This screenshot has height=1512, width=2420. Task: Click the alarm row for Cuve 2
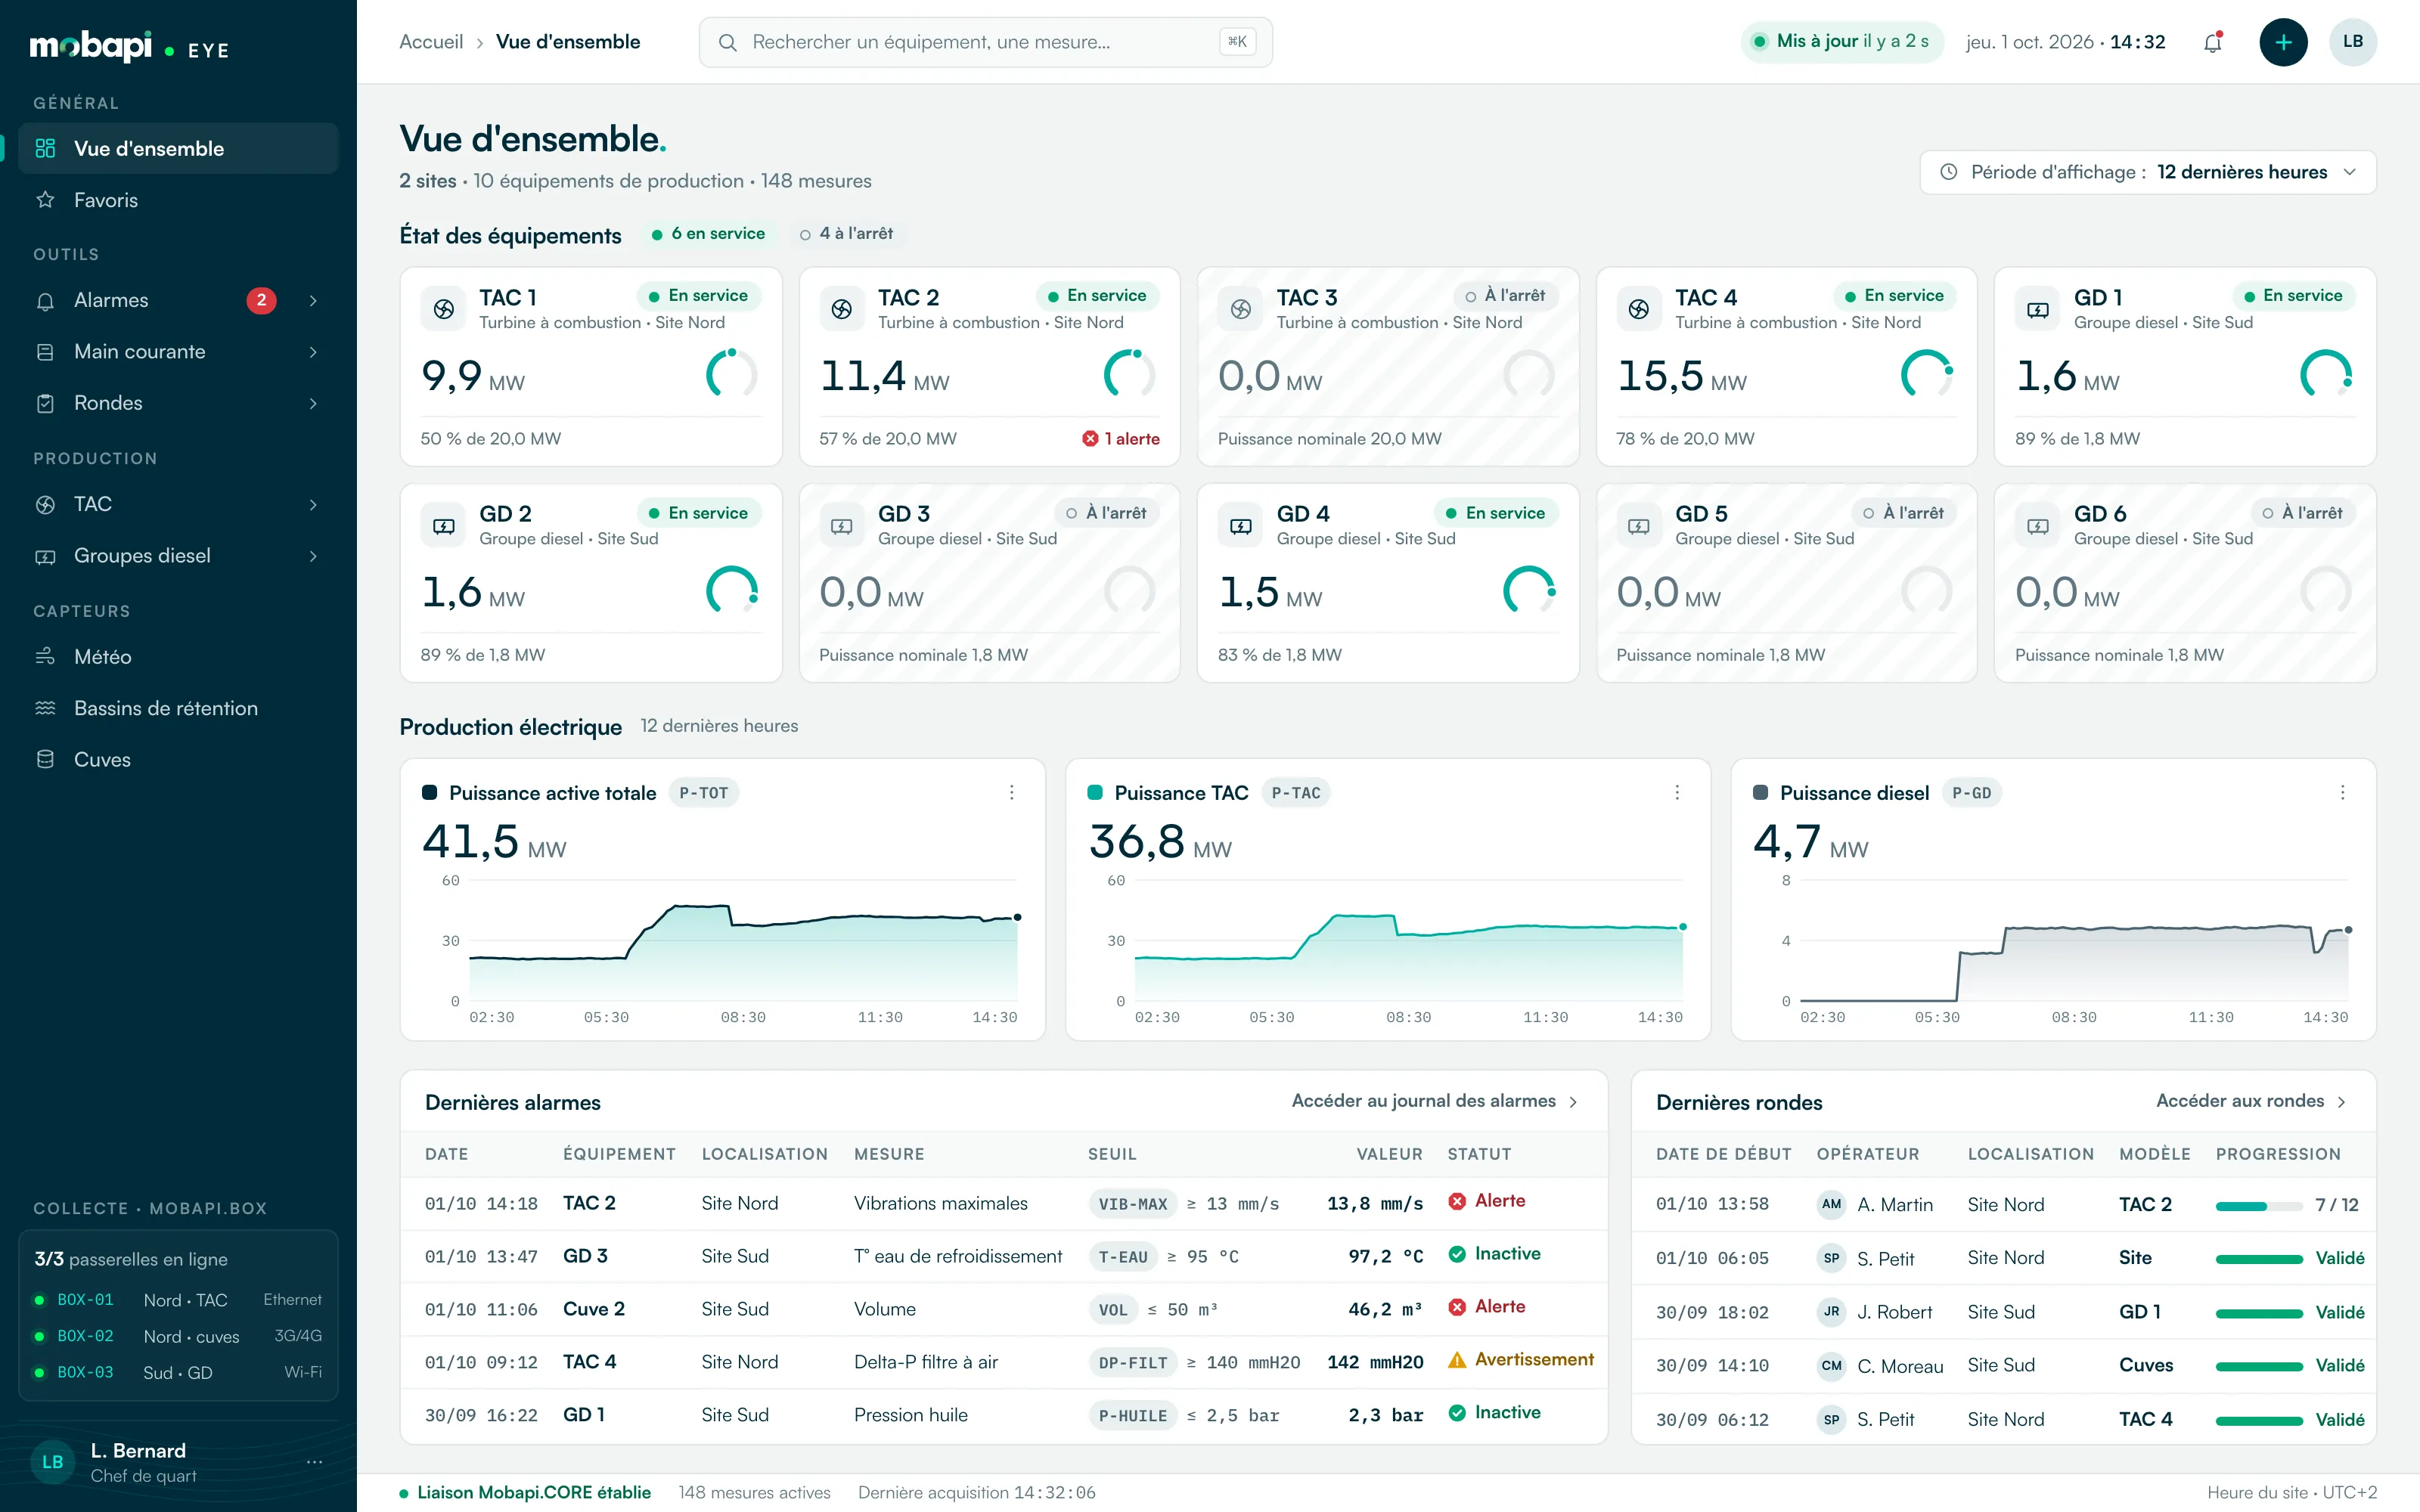point(1004,1309)
